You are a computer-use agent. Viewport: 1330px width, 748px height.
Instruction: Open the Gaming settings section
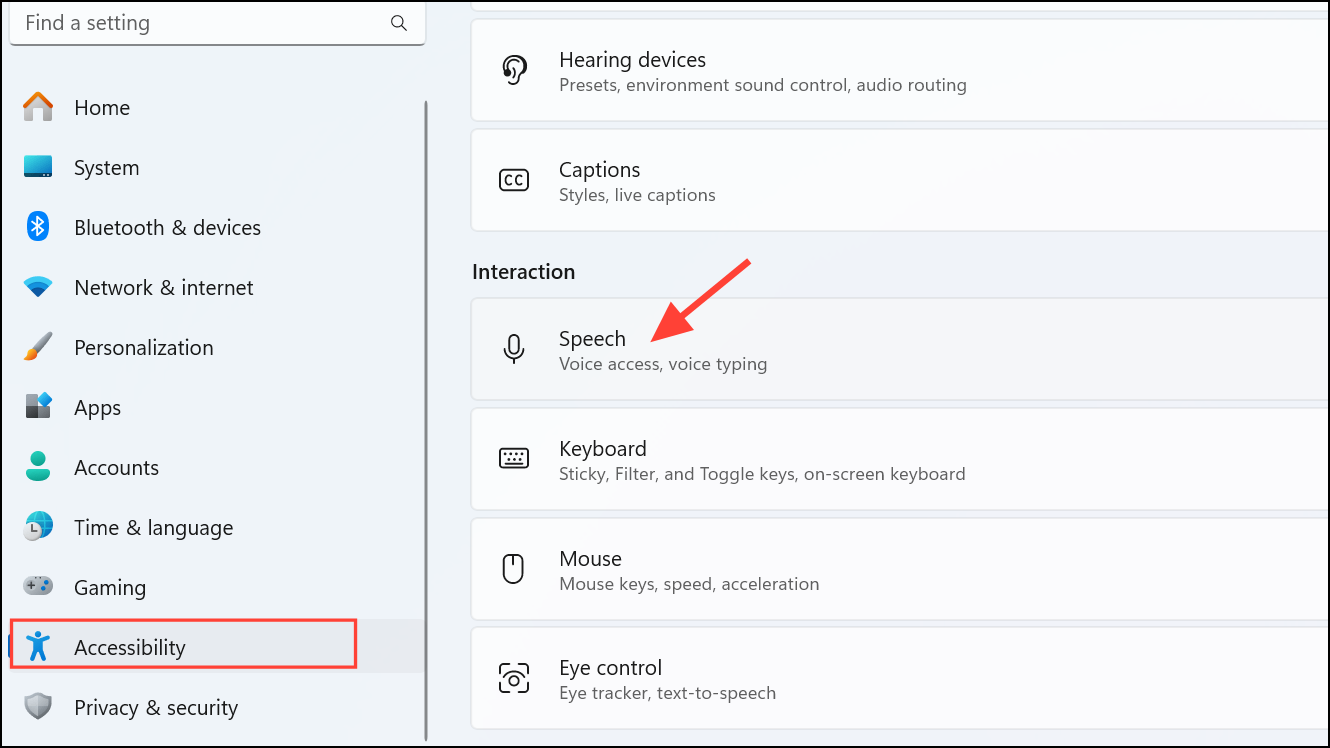pyautogui.click(x=110, y=588)
